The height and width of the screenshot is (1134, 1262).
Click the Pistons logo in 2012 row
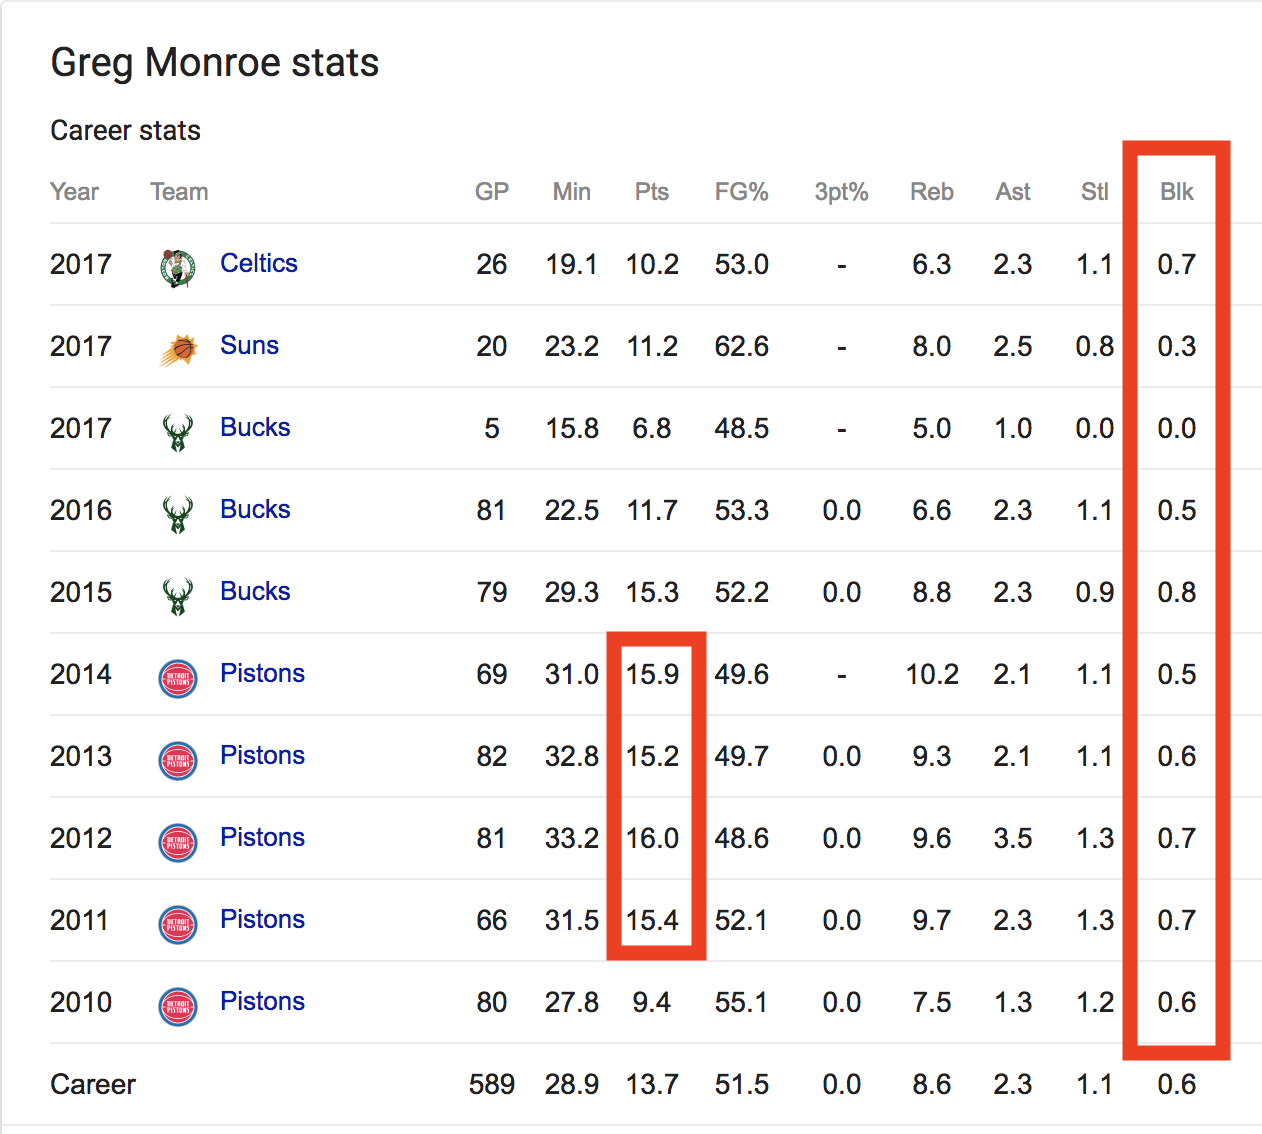coord(178,842)
